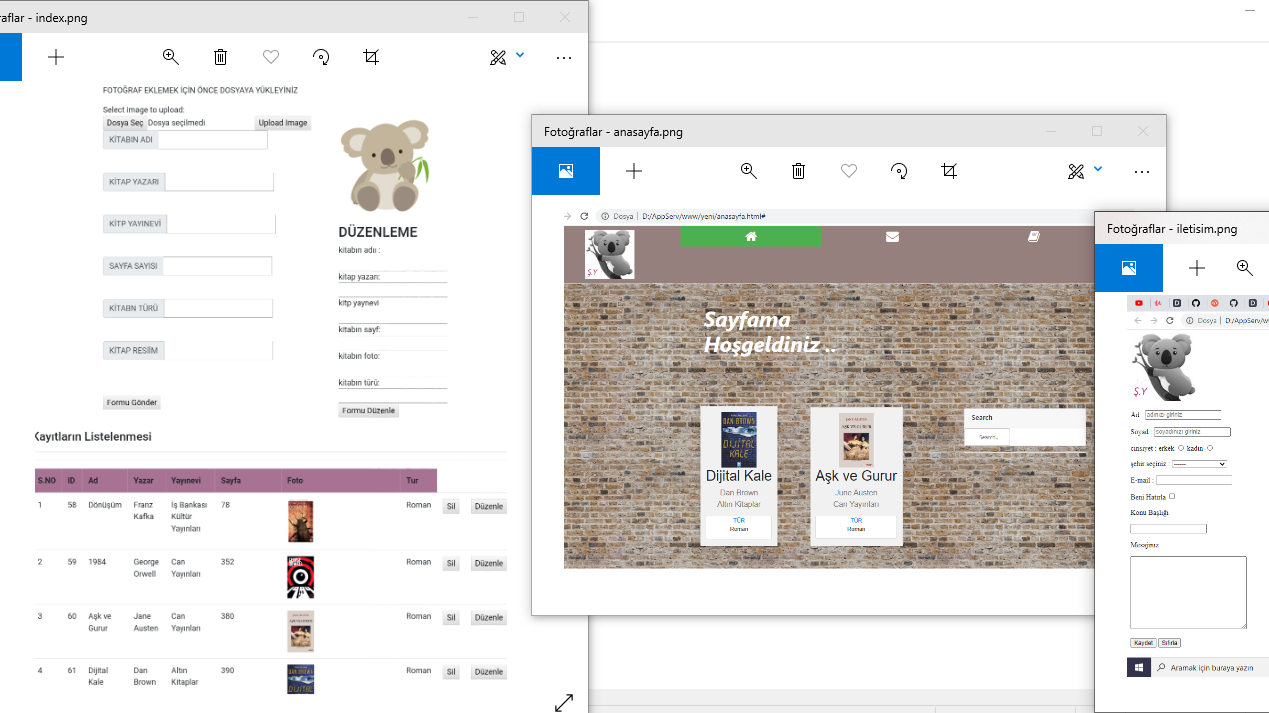Click the 1984 book cover thumbnail in table
The image size is (1269, 713).
[x=300, y=577]
